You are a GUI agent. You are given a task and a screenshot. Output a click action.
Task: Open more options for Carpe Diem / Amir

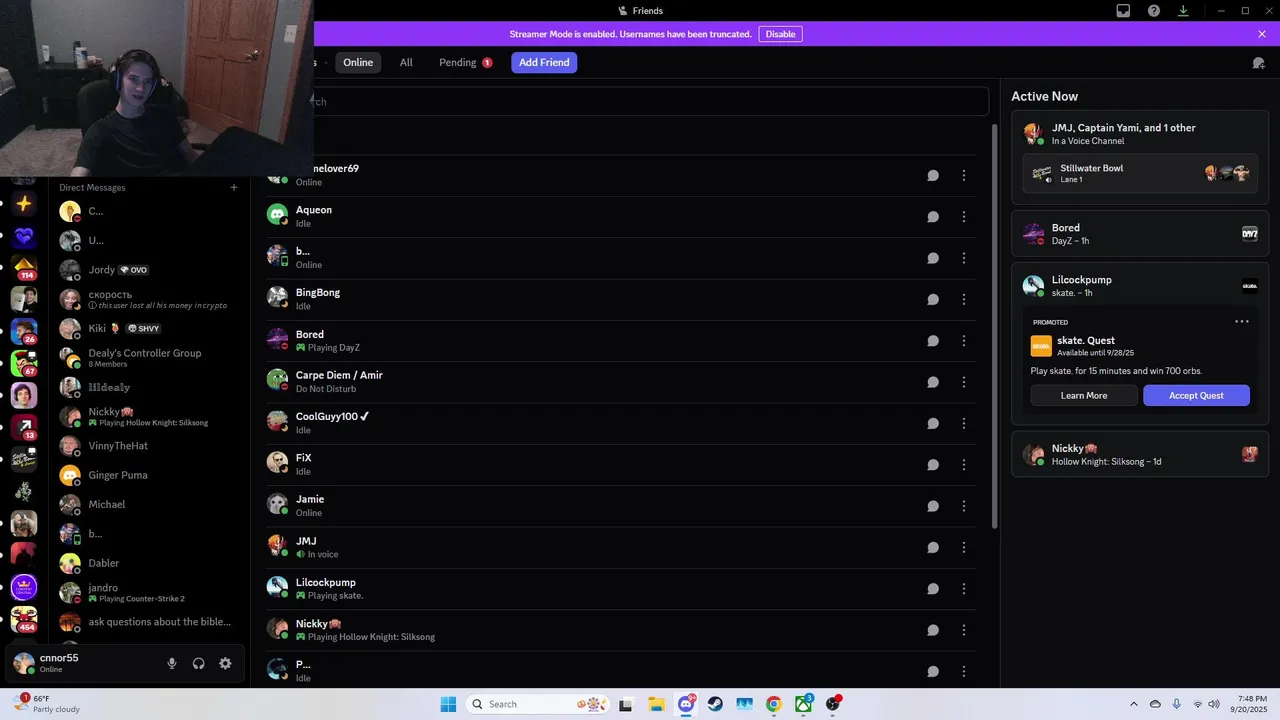click(x=964, y=382)
